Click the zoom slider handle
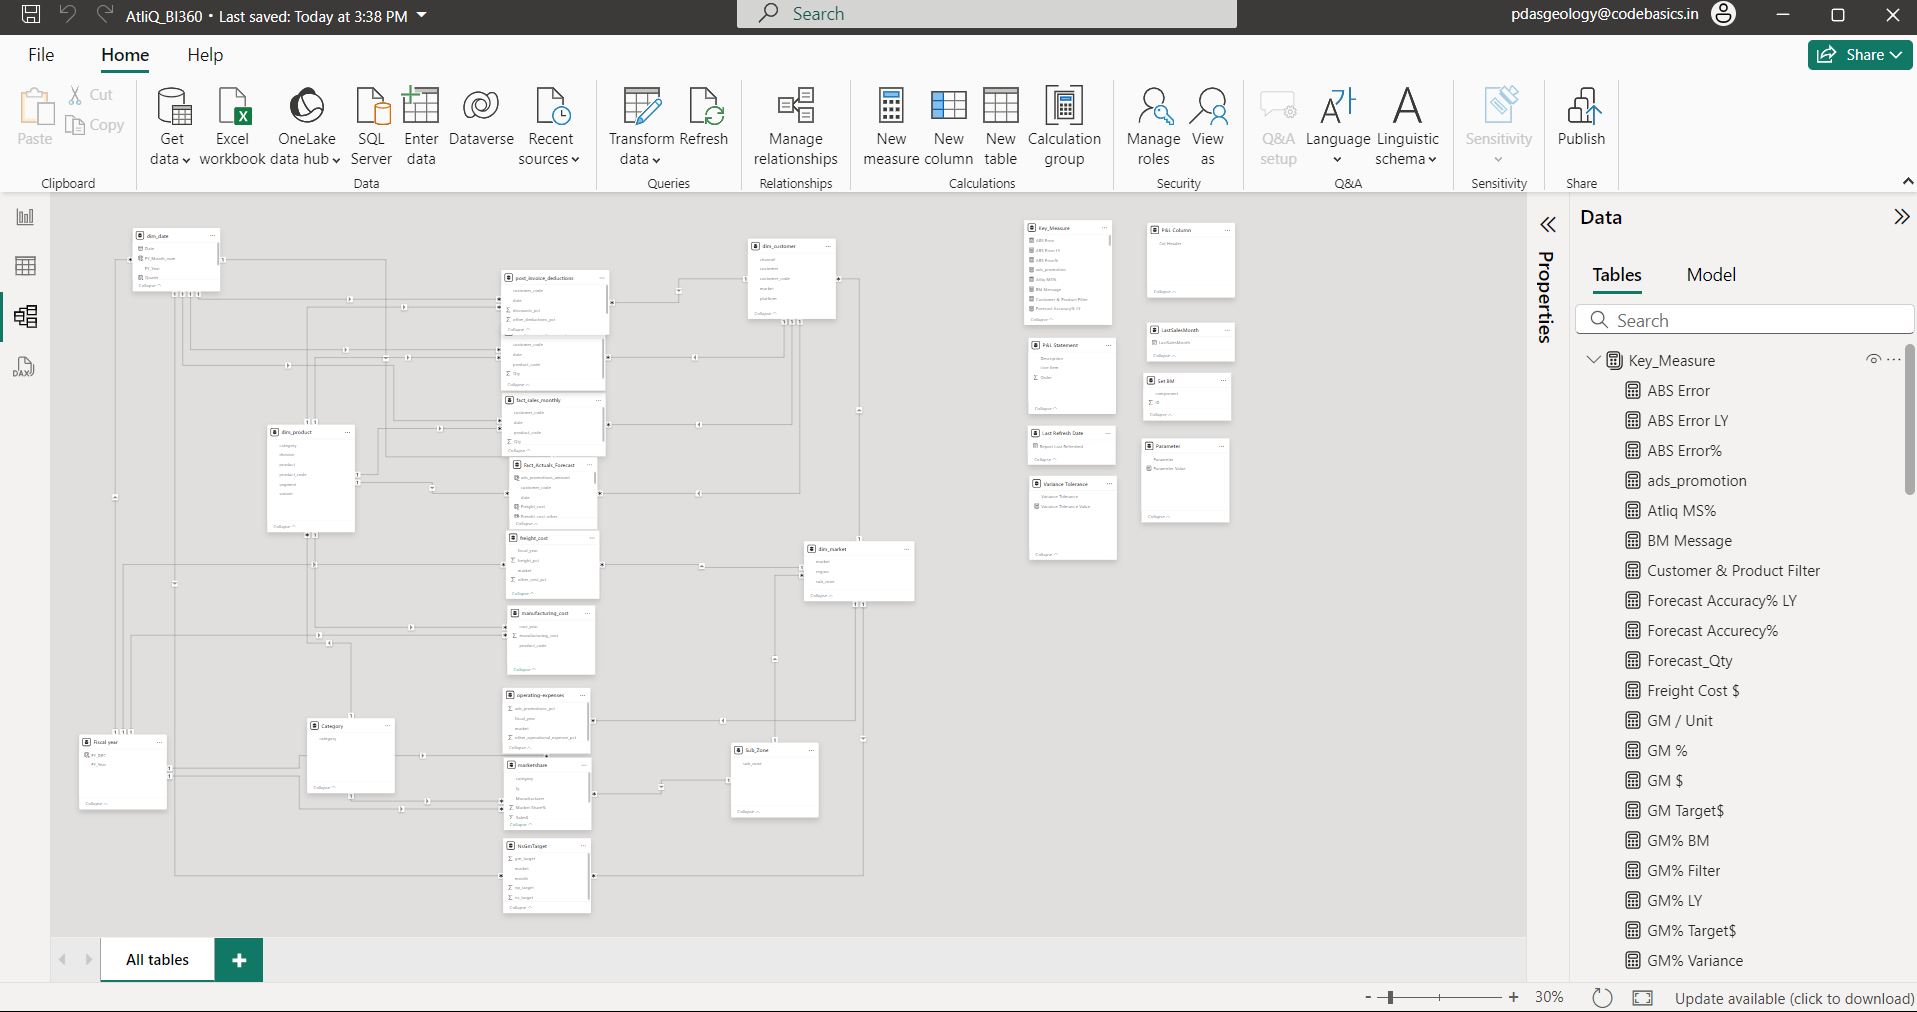 [x=1390, y=997]
